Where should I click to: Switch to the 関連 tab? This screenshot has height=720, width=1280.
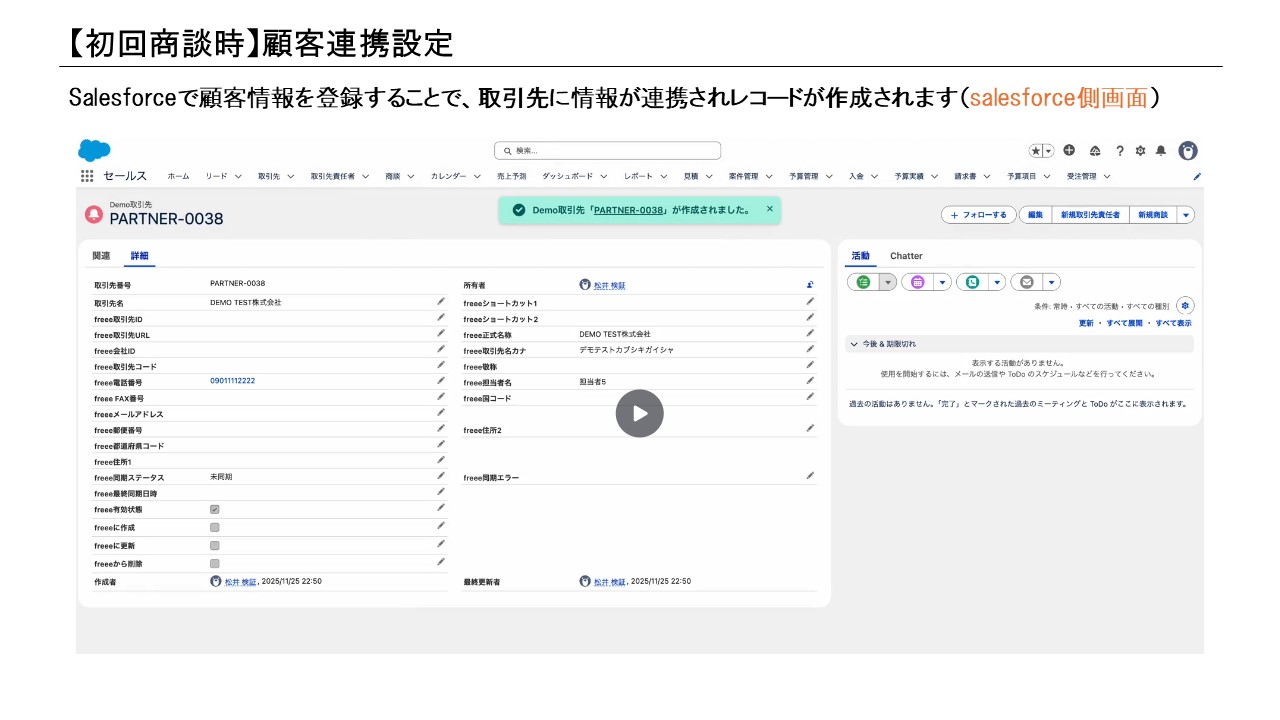point(101,255)
